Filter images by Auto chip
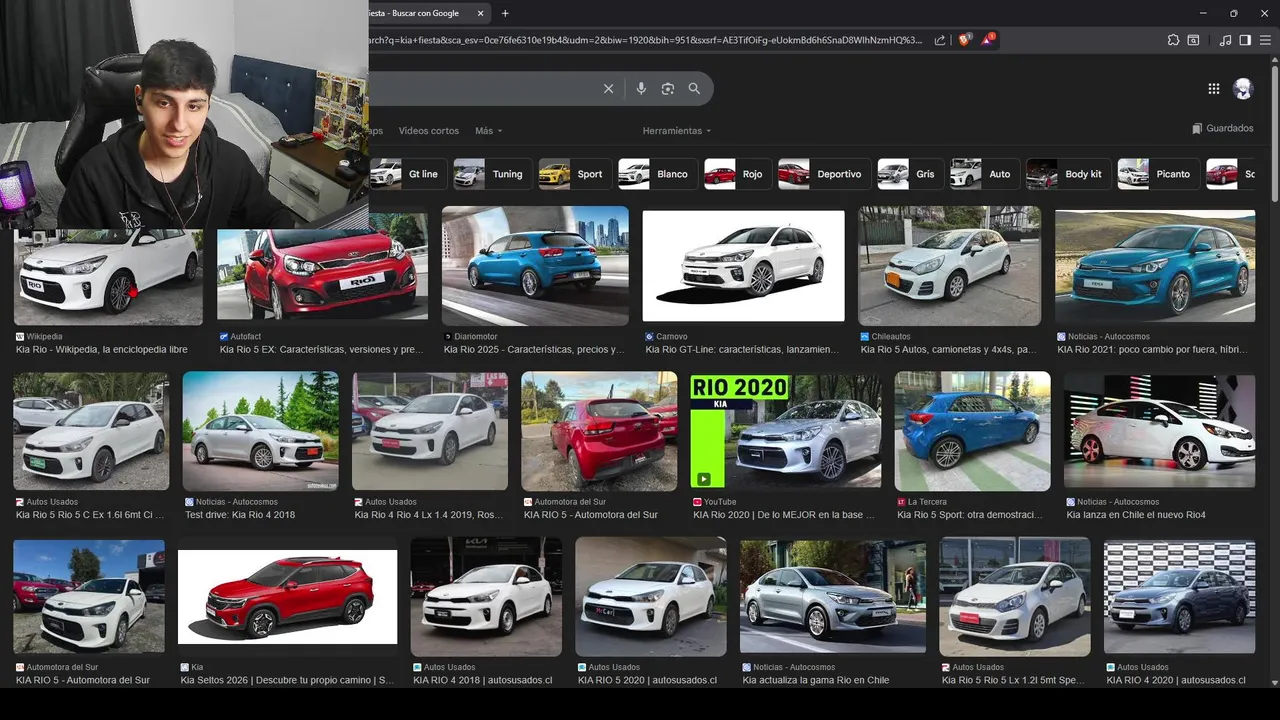 click(x=983, y=174)
